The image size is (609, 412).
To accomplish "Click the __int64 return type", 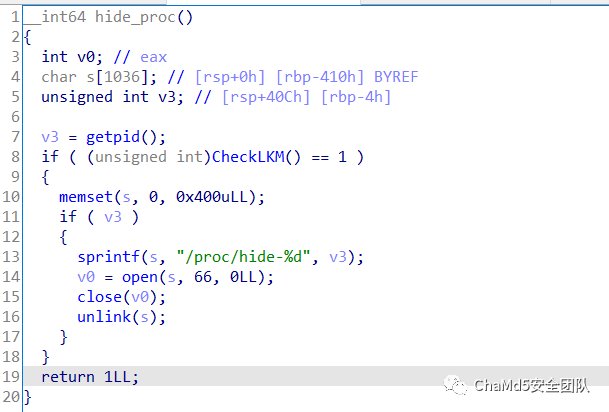I will click(55, 17).
